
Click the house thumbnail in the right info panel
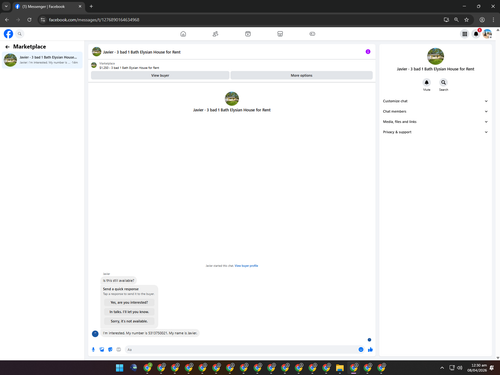coord(435,56)
